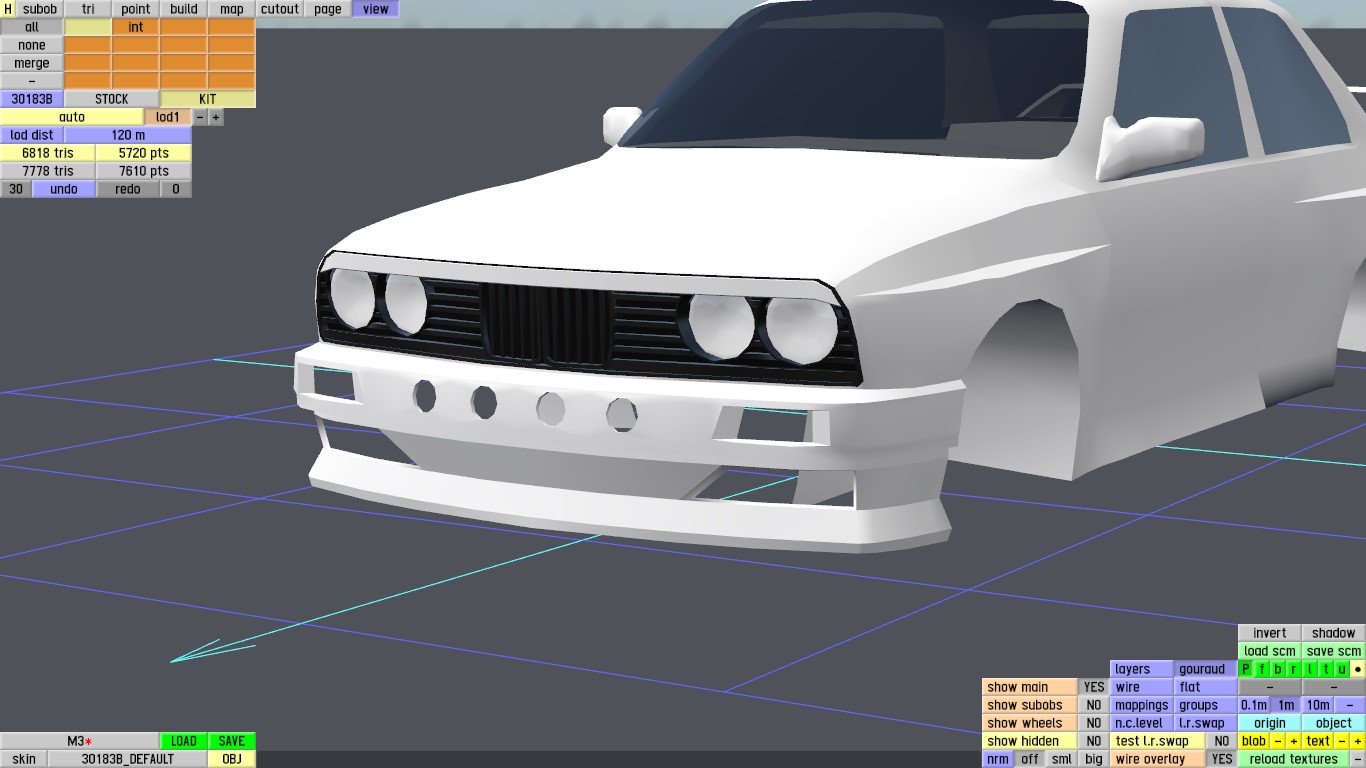Image resolution: width=1366 pixels, height=768 pixels.
Task: Switch to gouraud shading mode
Action: (x=1206, y=669)
